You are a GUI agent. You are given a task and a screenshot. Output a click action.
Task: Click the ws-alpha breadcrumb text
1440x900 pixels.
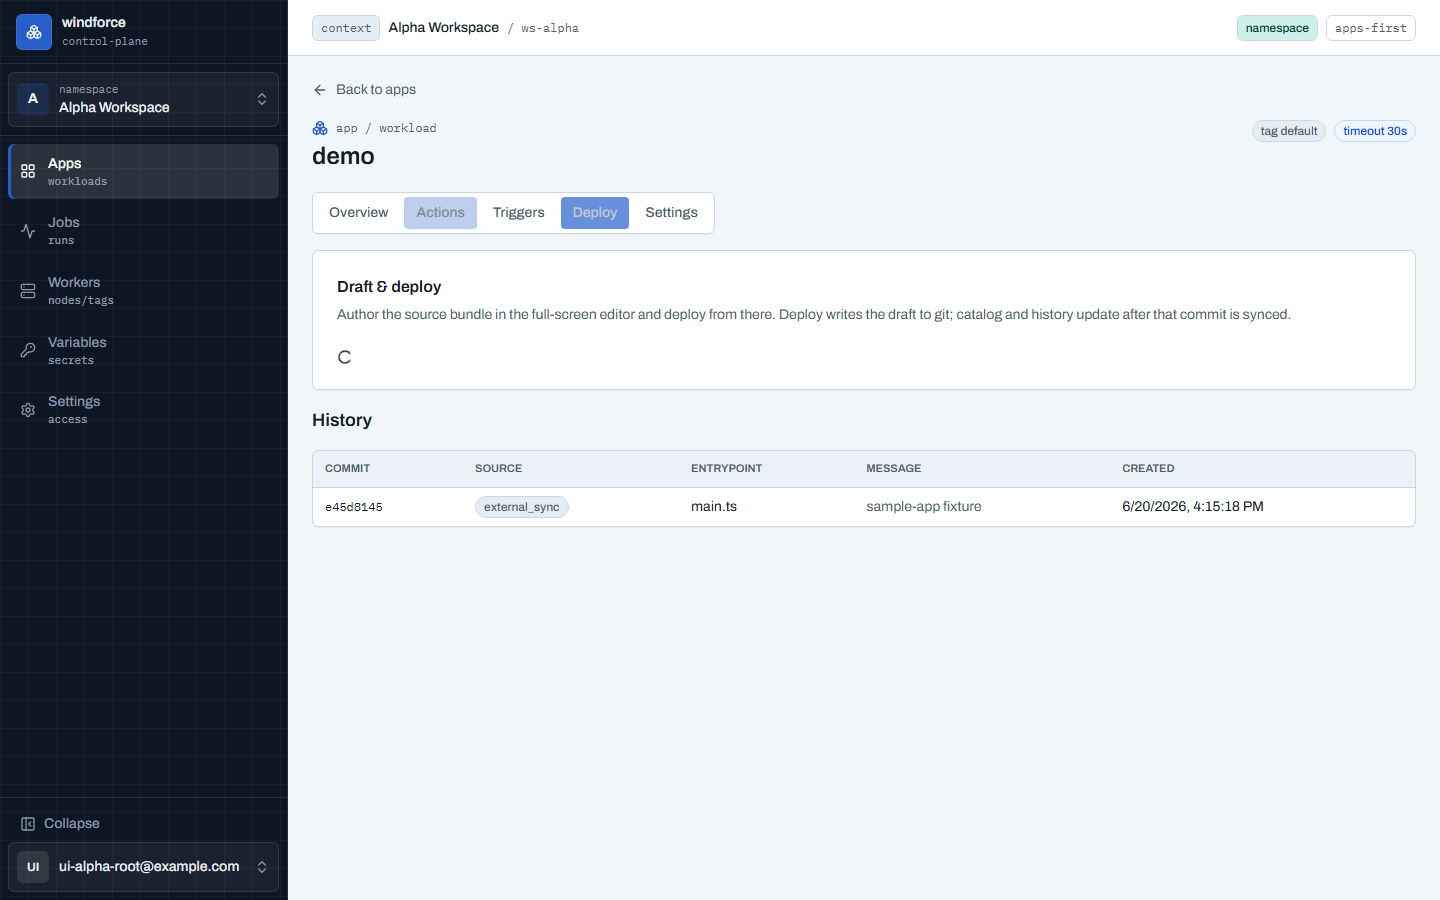coord(550,29)
